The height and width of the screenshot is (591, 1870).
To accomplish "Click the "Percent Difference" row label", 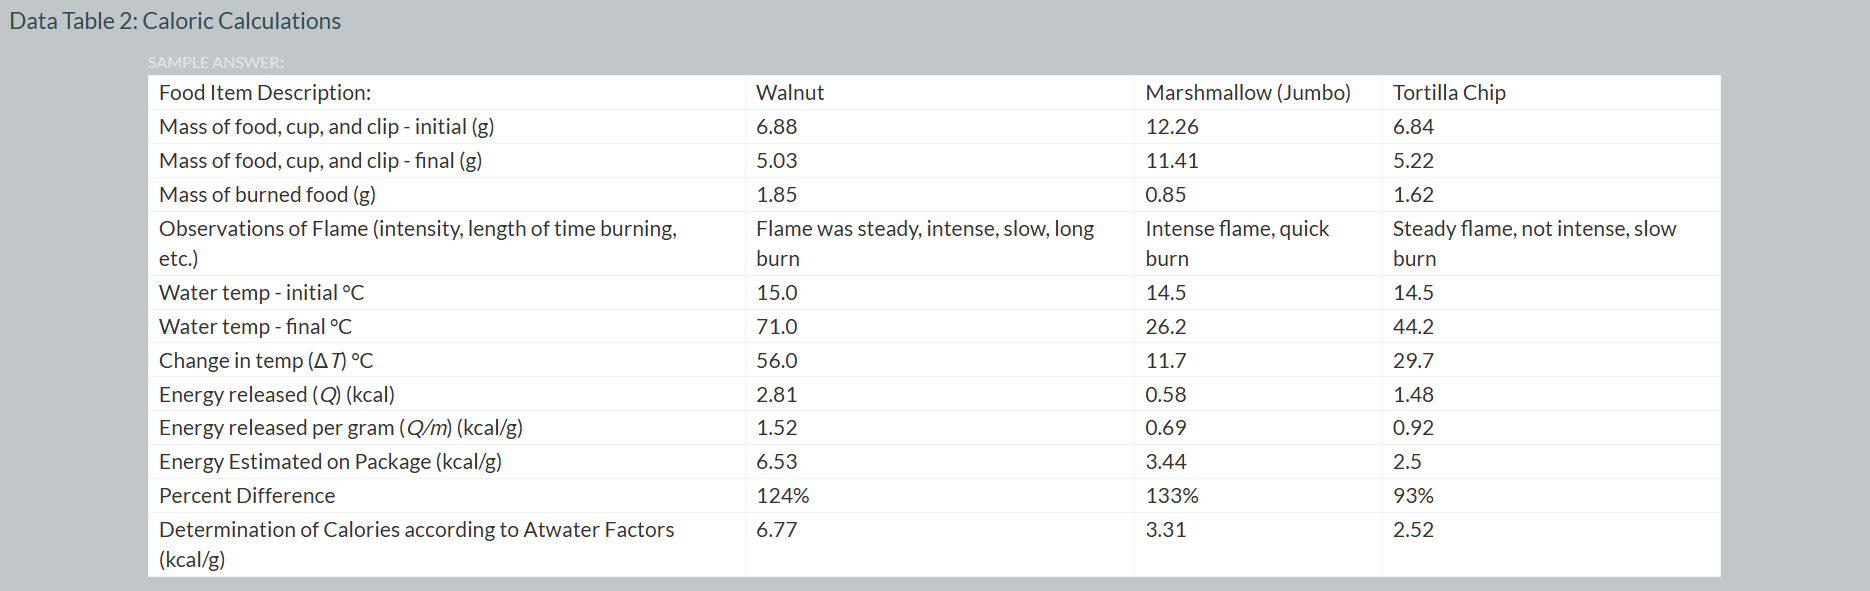I will [247, 496].
